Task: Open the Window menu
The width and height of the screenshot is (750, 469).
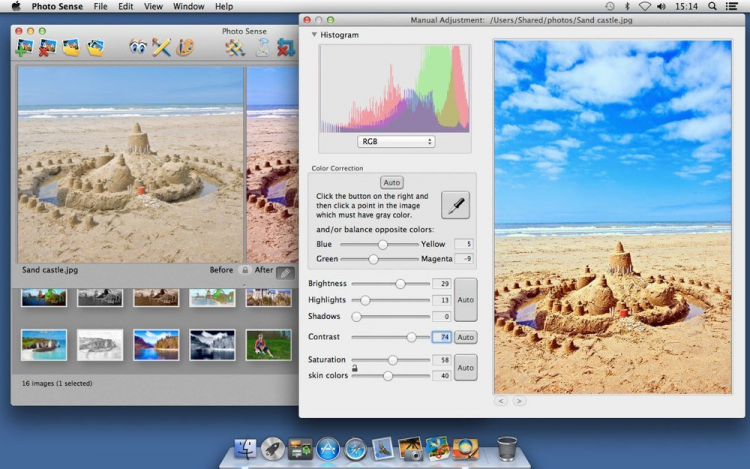Action: (188, 6)
